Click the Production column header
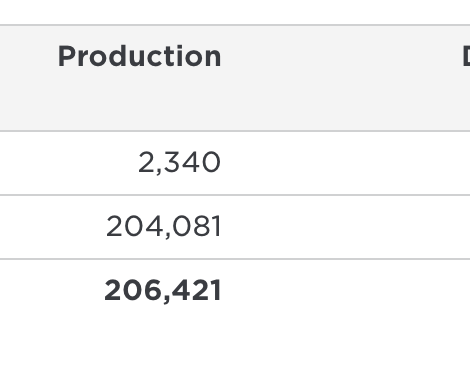 tap(139, 56)
